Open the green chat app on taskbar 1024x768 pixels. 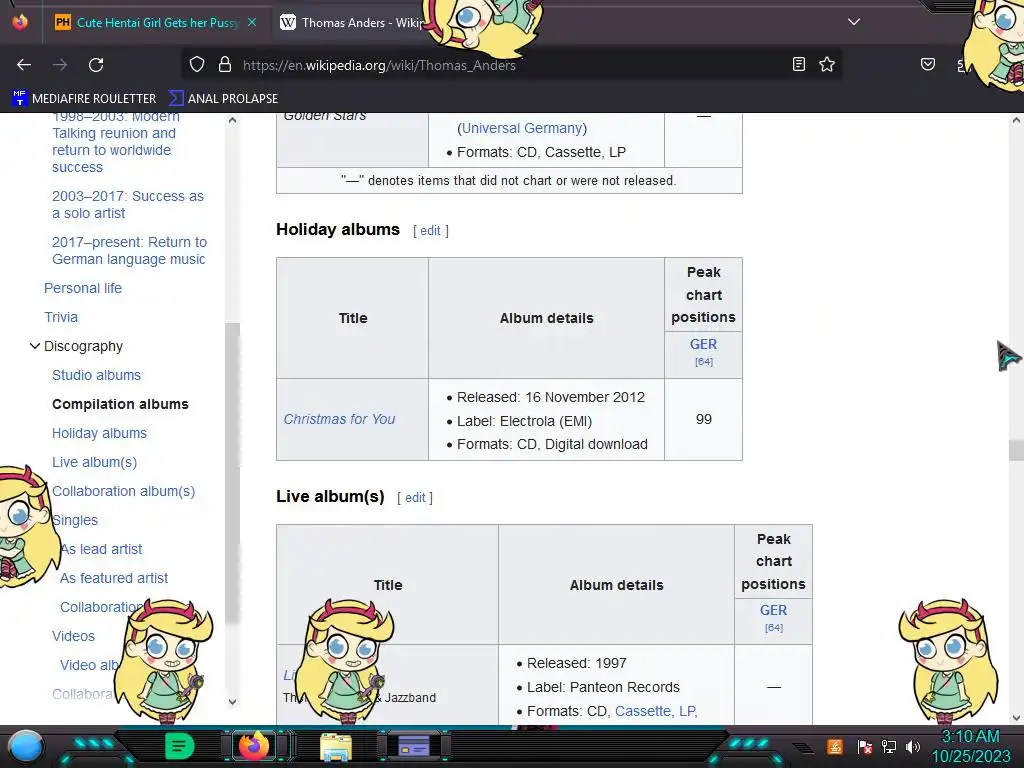[179, 746]
